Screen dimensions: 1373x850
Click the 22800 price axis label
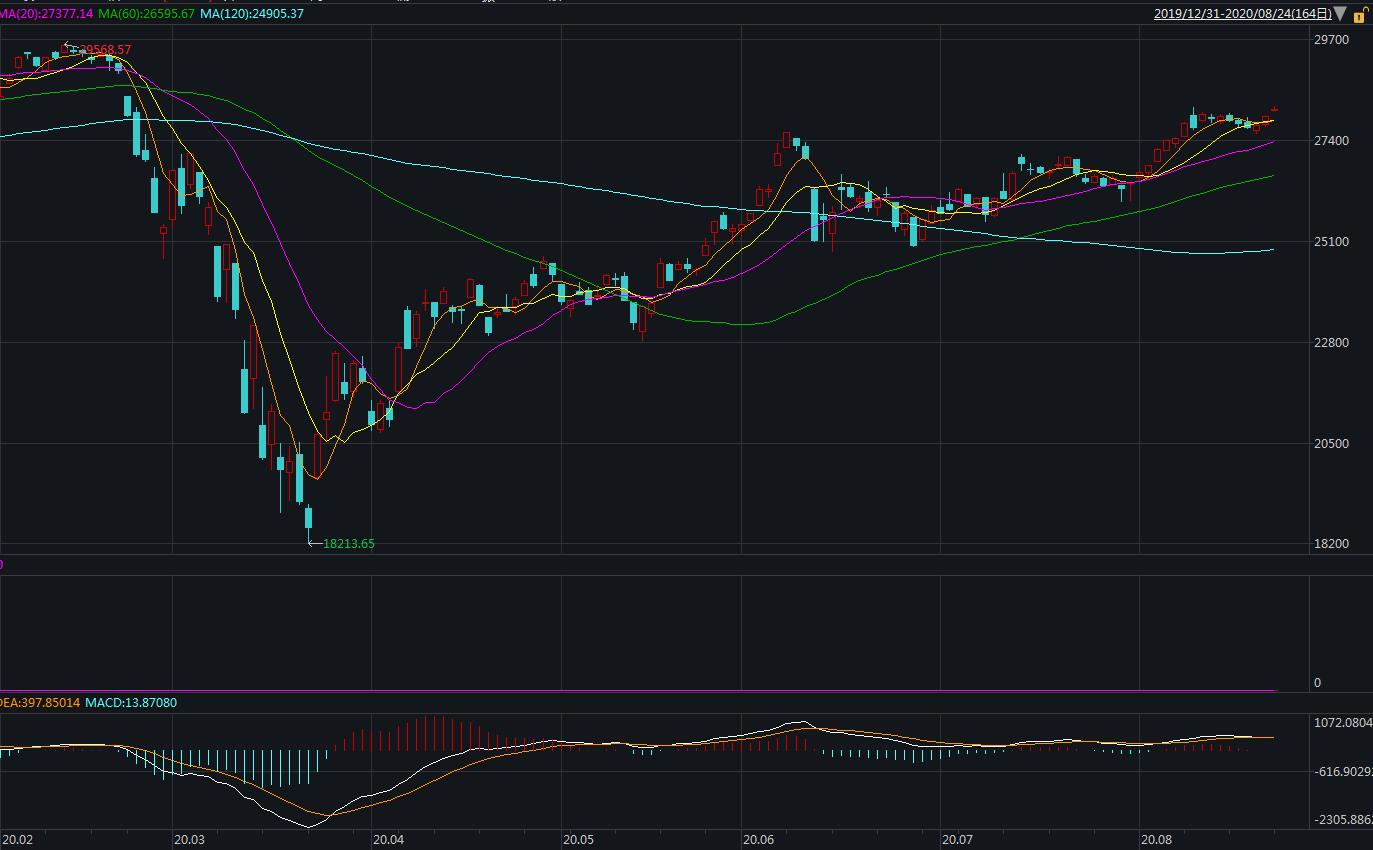1331,343
